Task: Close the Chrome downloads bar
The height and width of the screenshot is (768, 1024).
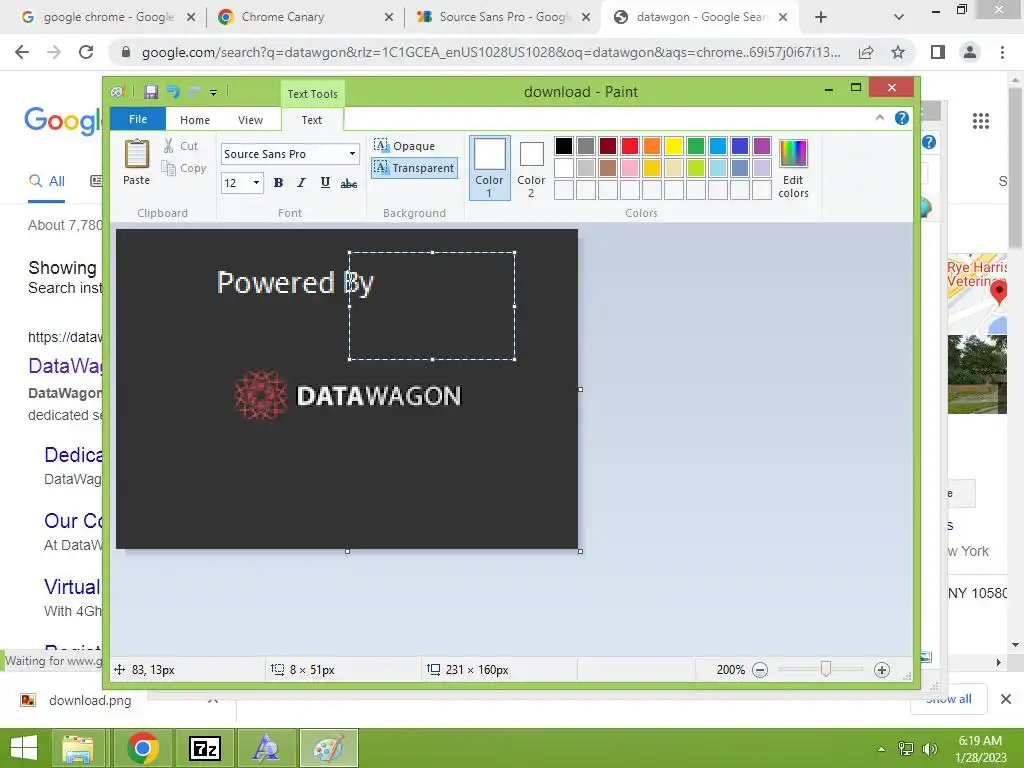Action: pos(1006,699)
